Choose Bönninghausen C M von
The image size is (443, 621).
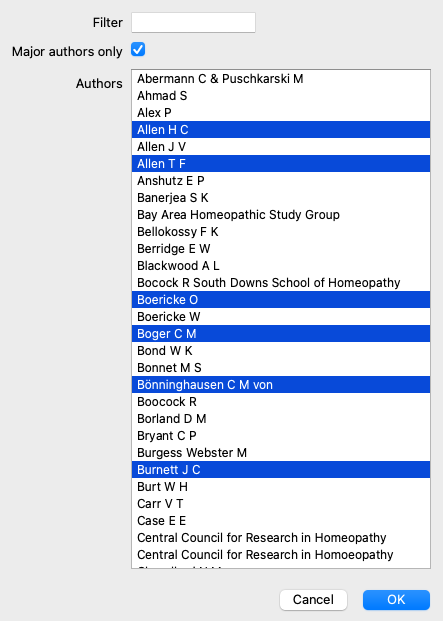click(281, 385)
